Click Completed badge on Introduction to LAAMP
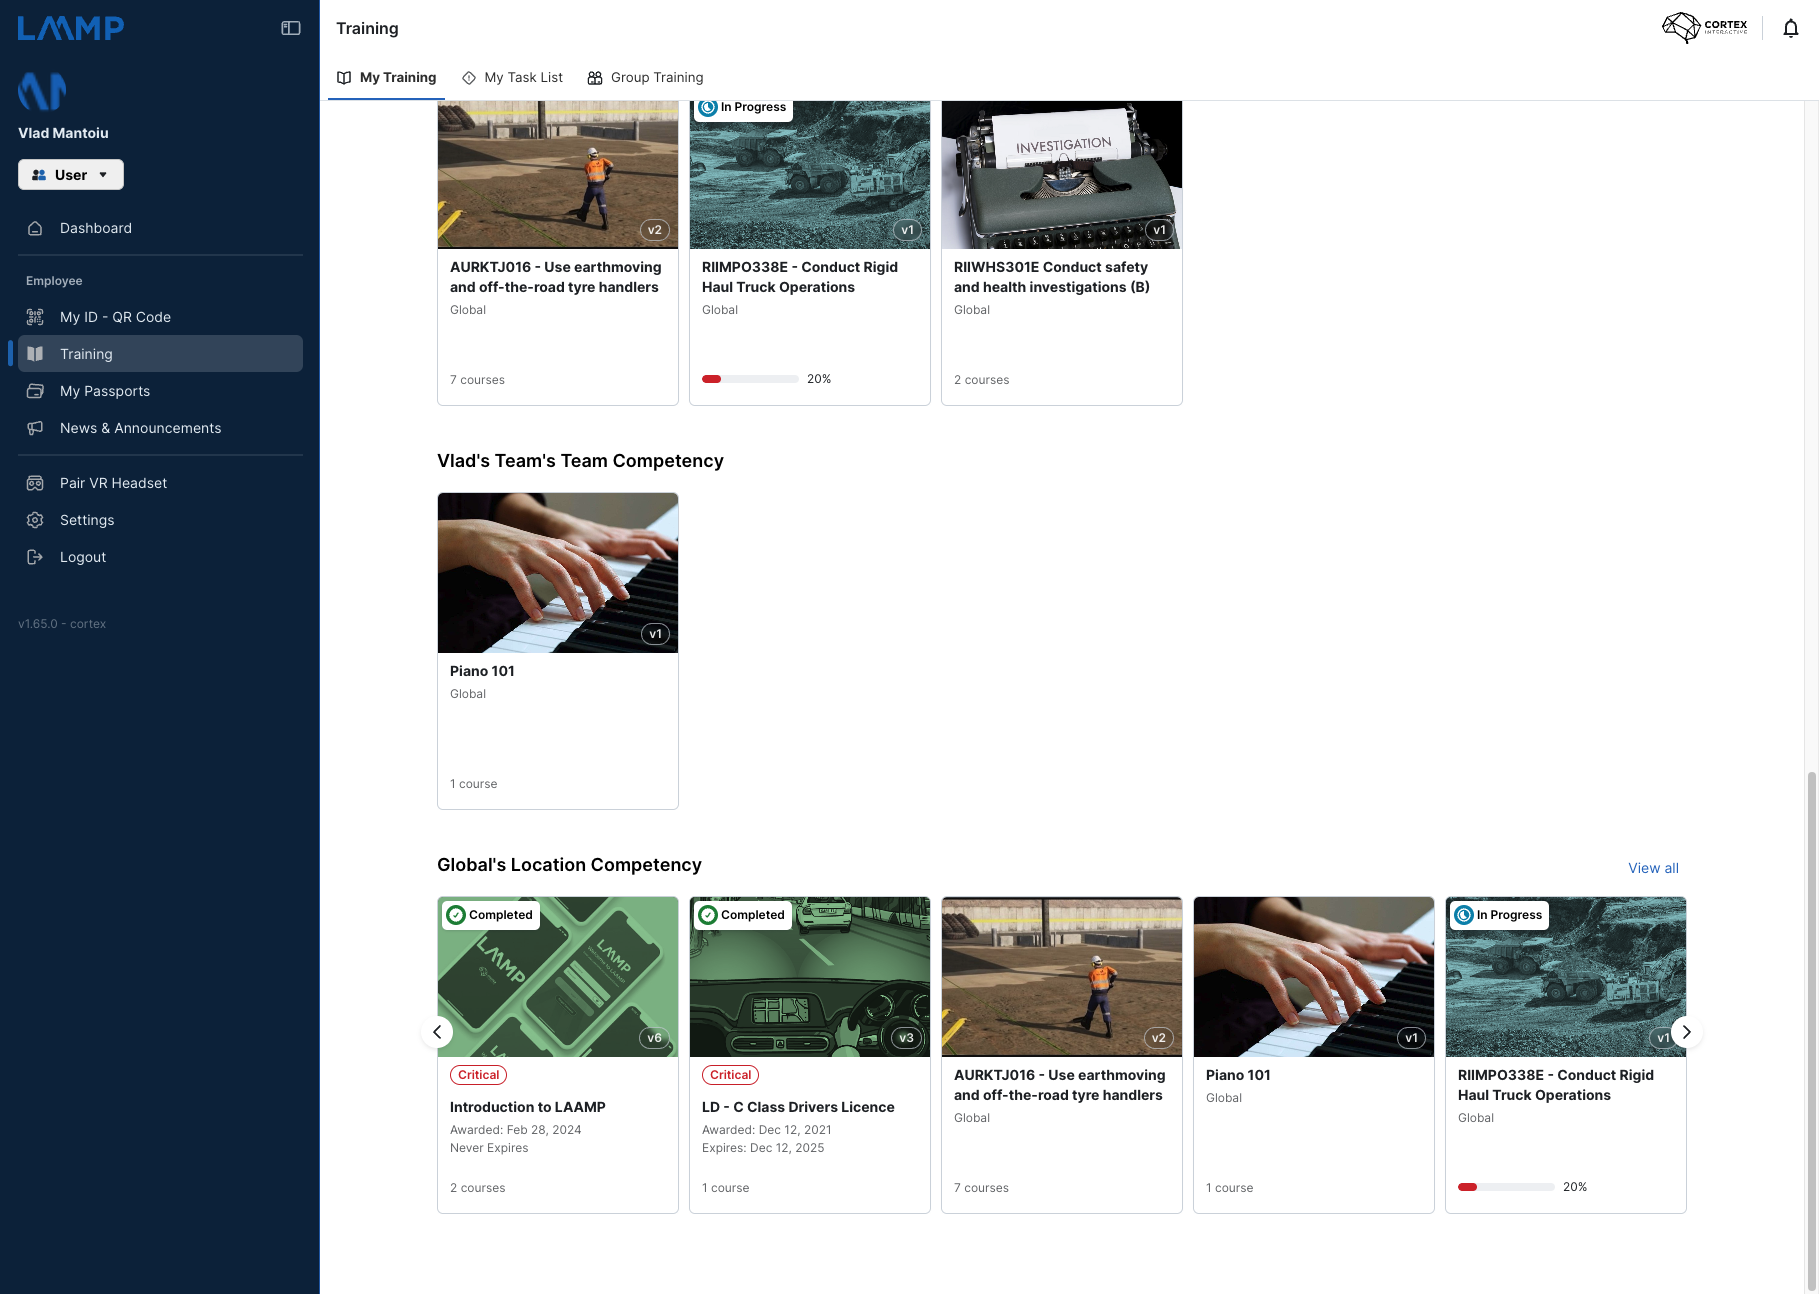The width and height of the screenshot is (1819, 1294). coord(490,915)
